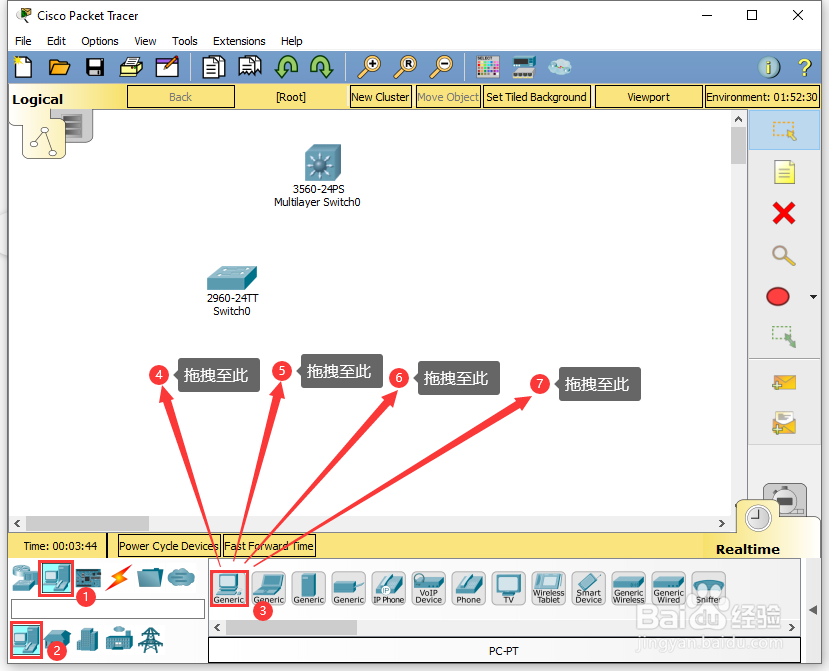Pick the Wireless Tablet device
The height and width of the screenshot is (671, 829).
click(549, 589)
